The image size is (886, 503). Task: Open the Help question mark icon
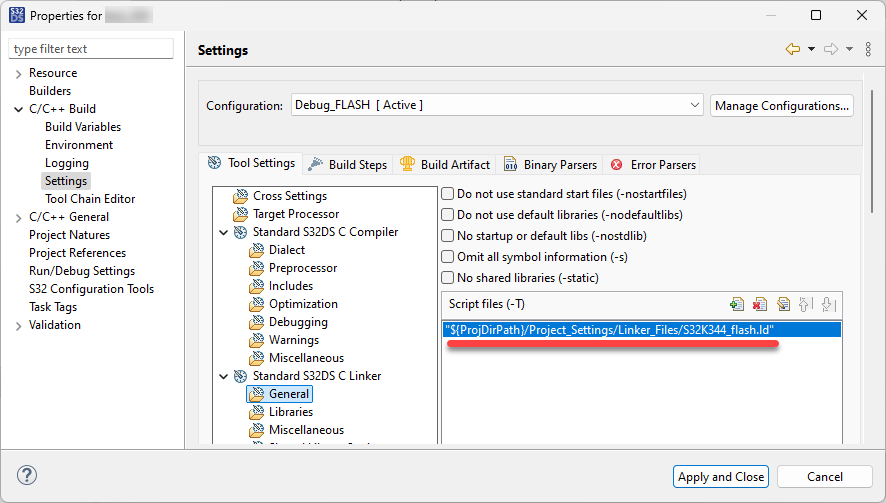[27, 475]
